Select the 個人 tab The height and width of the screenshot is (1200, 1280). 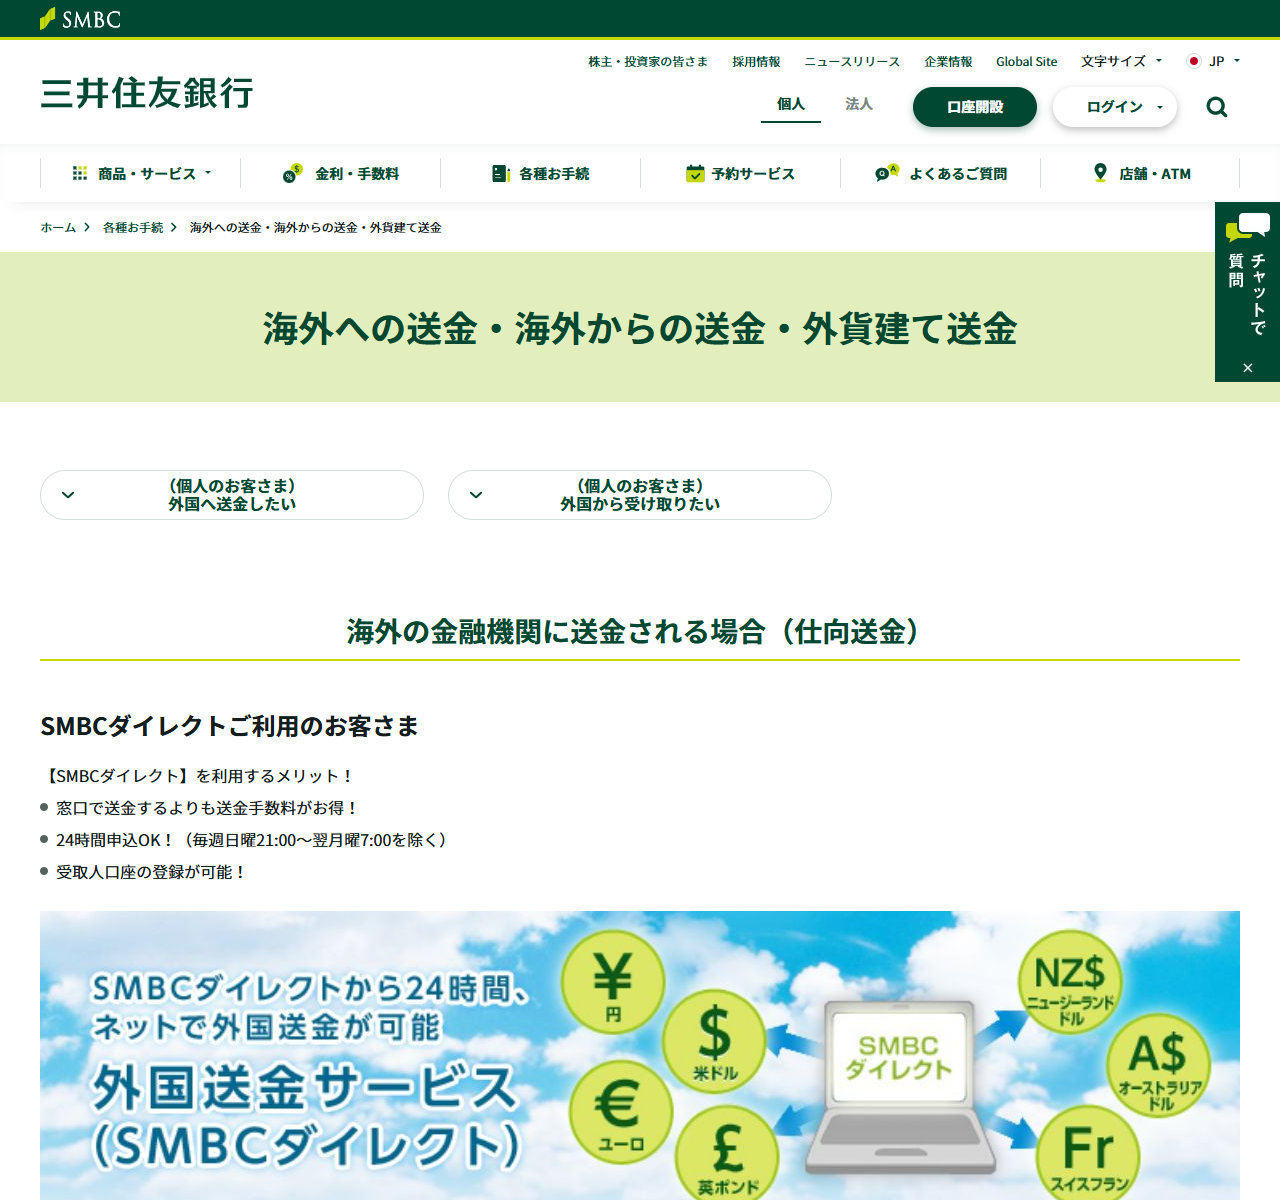pyautogui.click(x=791, y=104)
